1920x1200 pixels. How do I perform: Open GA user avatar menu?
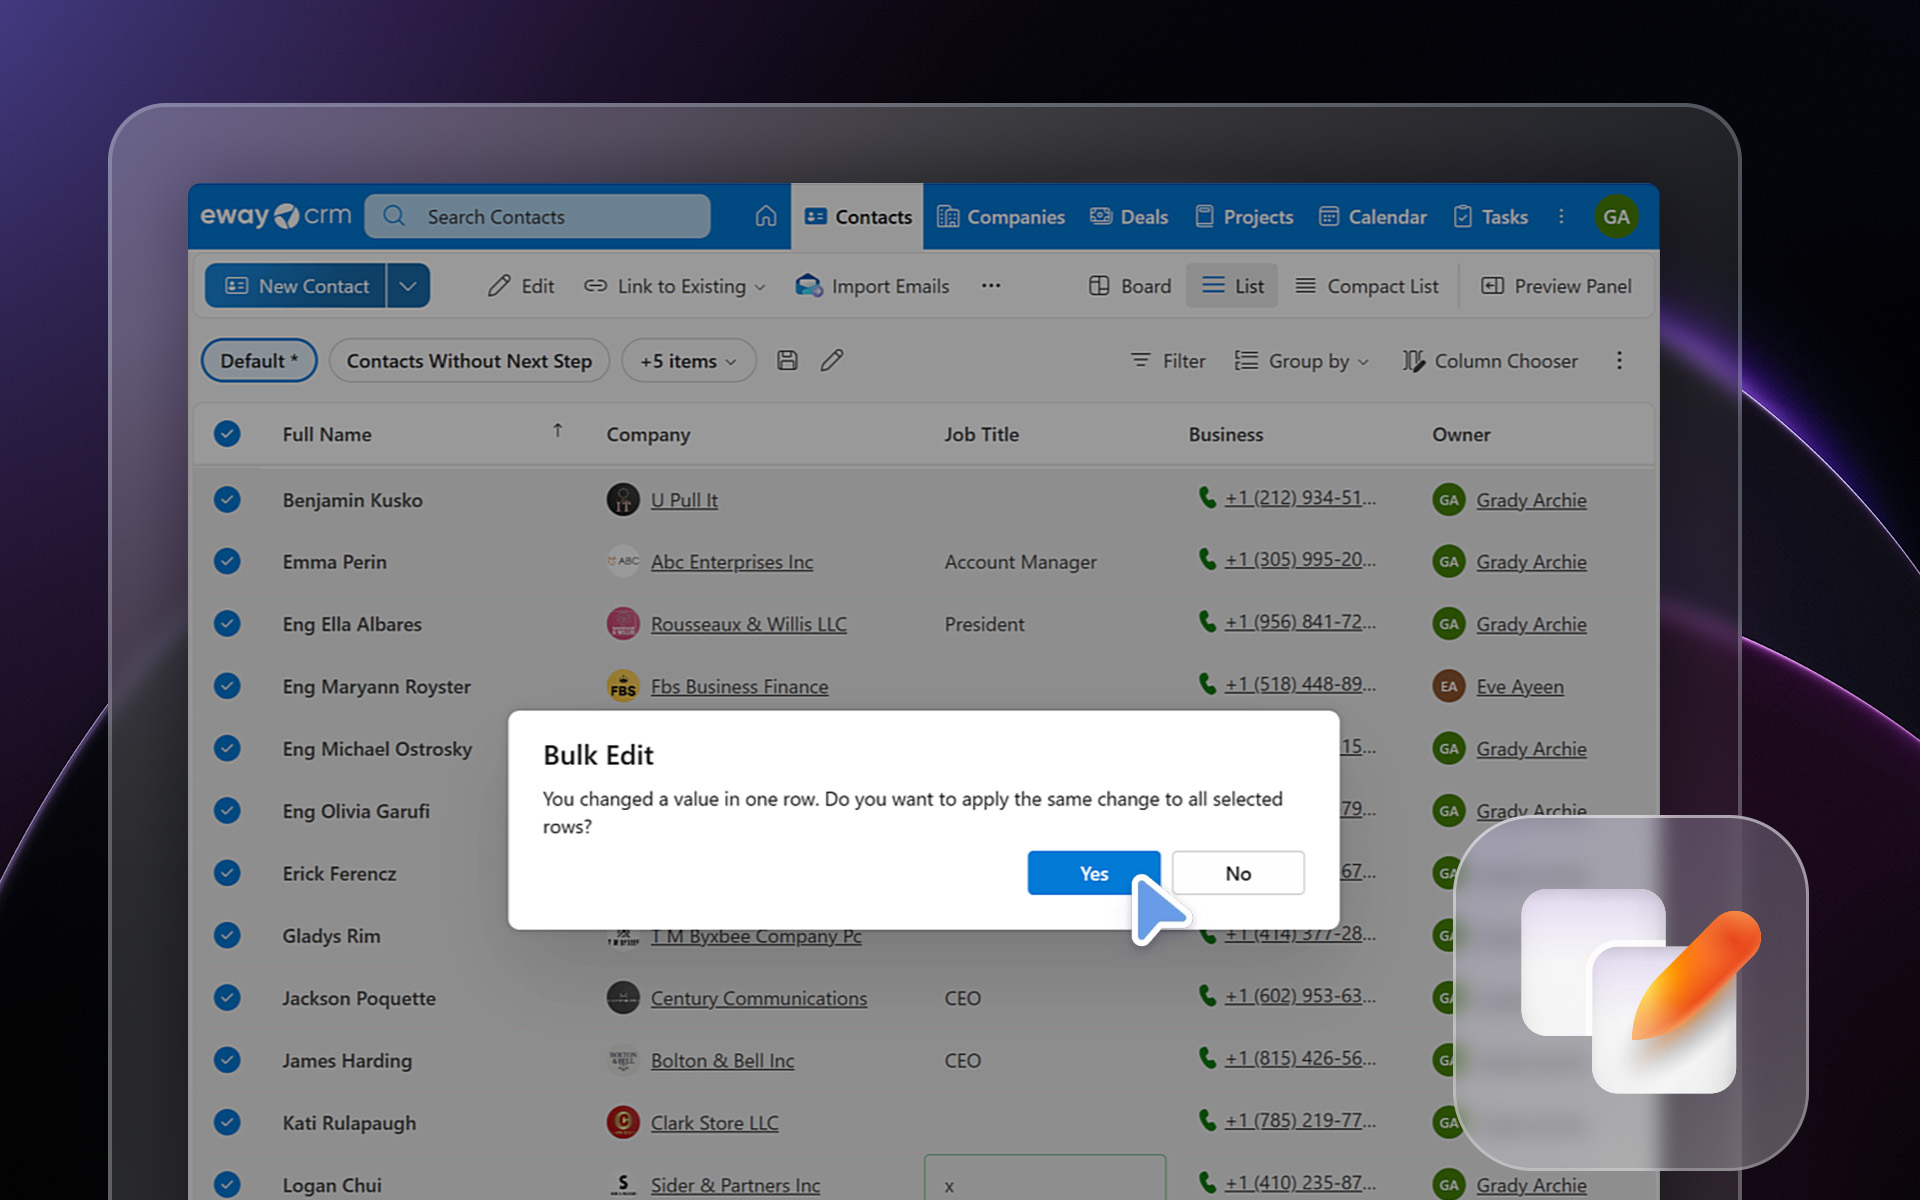pos(1616,216)
